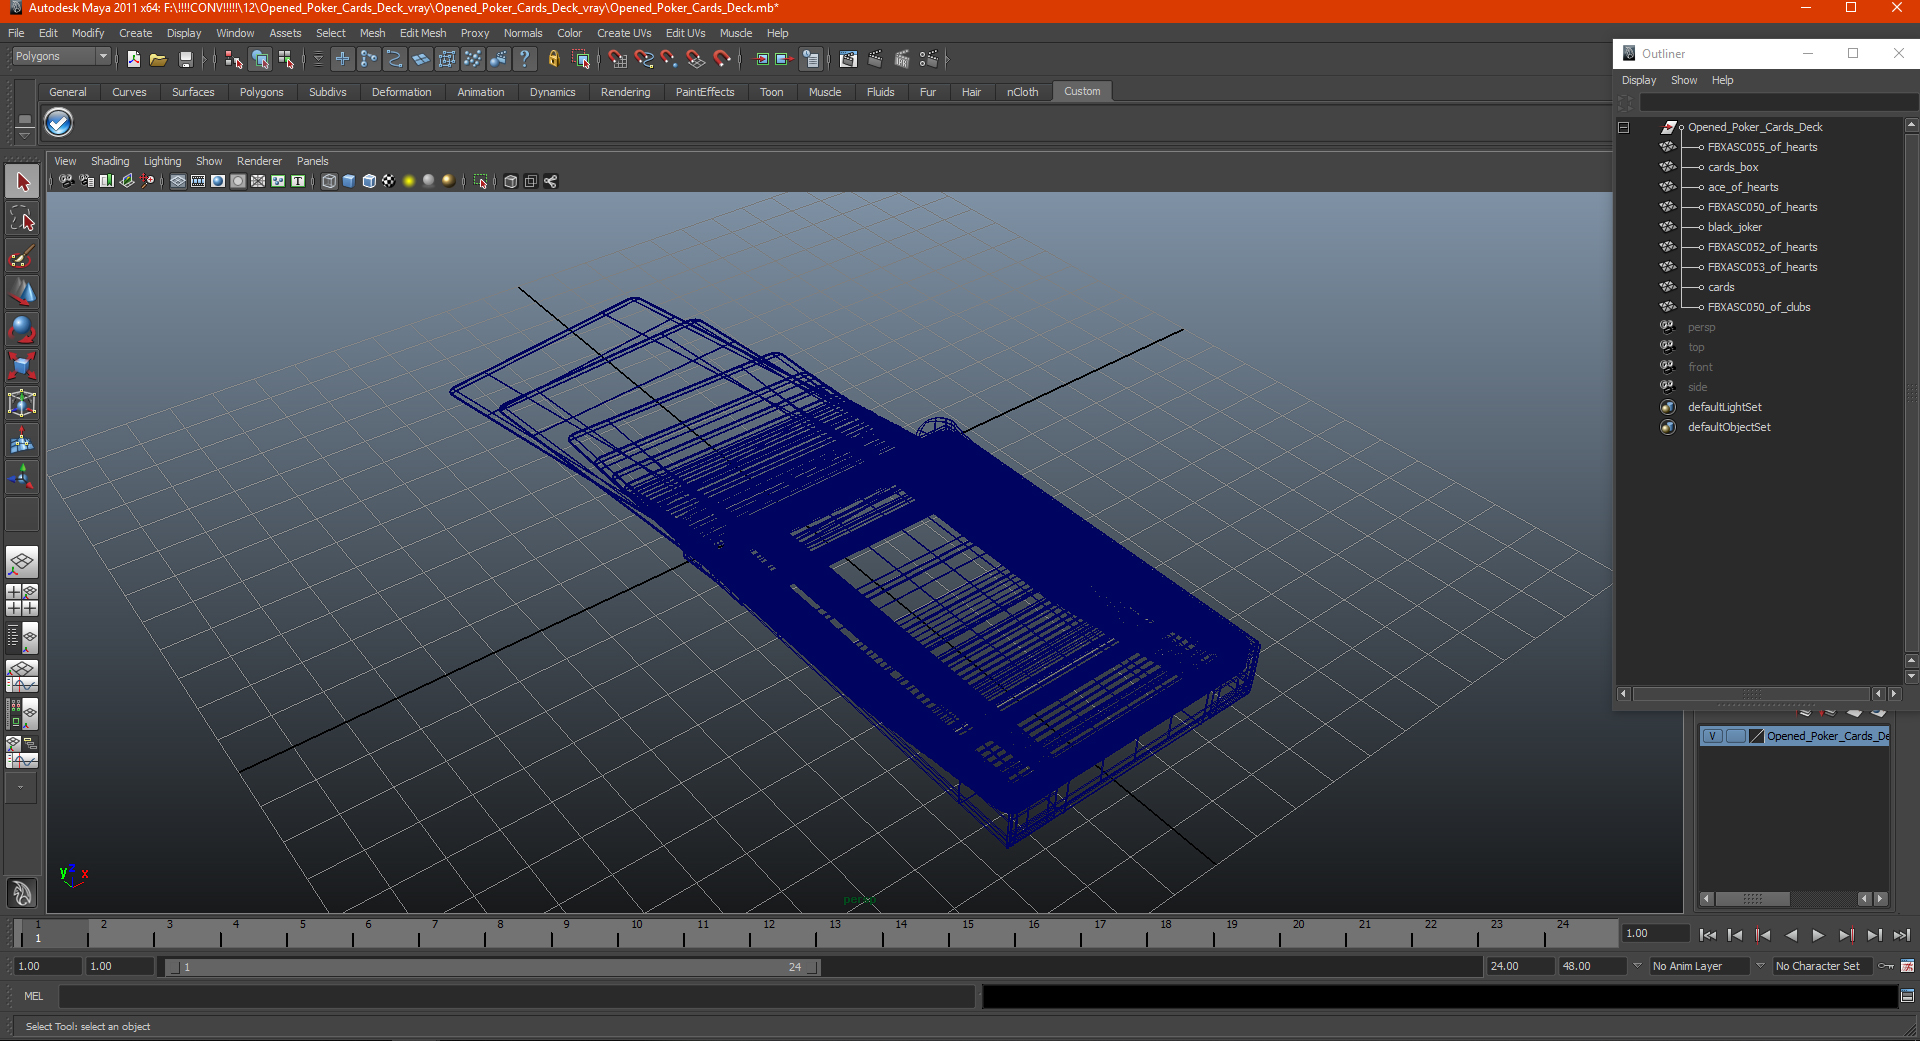Switch to Persp/Graph Editor layout

22,676
